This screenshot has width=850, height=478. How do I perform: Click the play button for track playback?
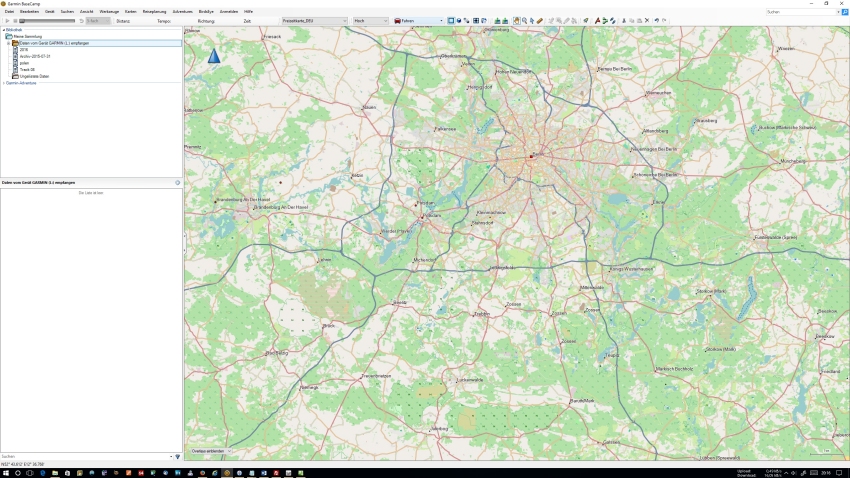click(x=6, y=21)
